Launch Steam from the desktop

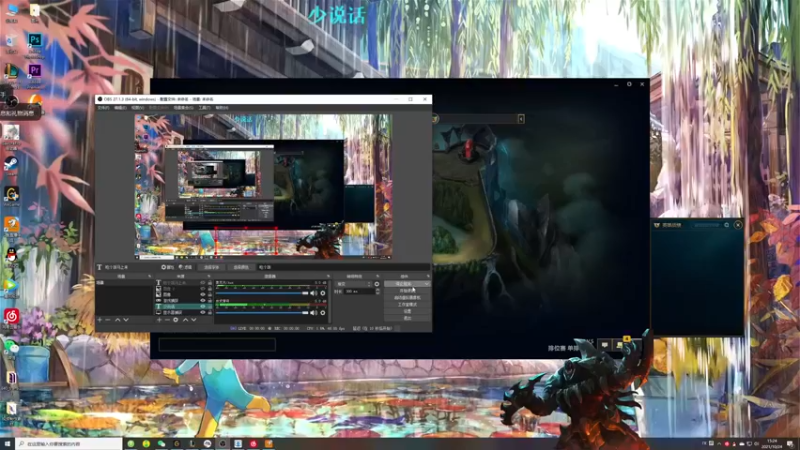[11, 164]
